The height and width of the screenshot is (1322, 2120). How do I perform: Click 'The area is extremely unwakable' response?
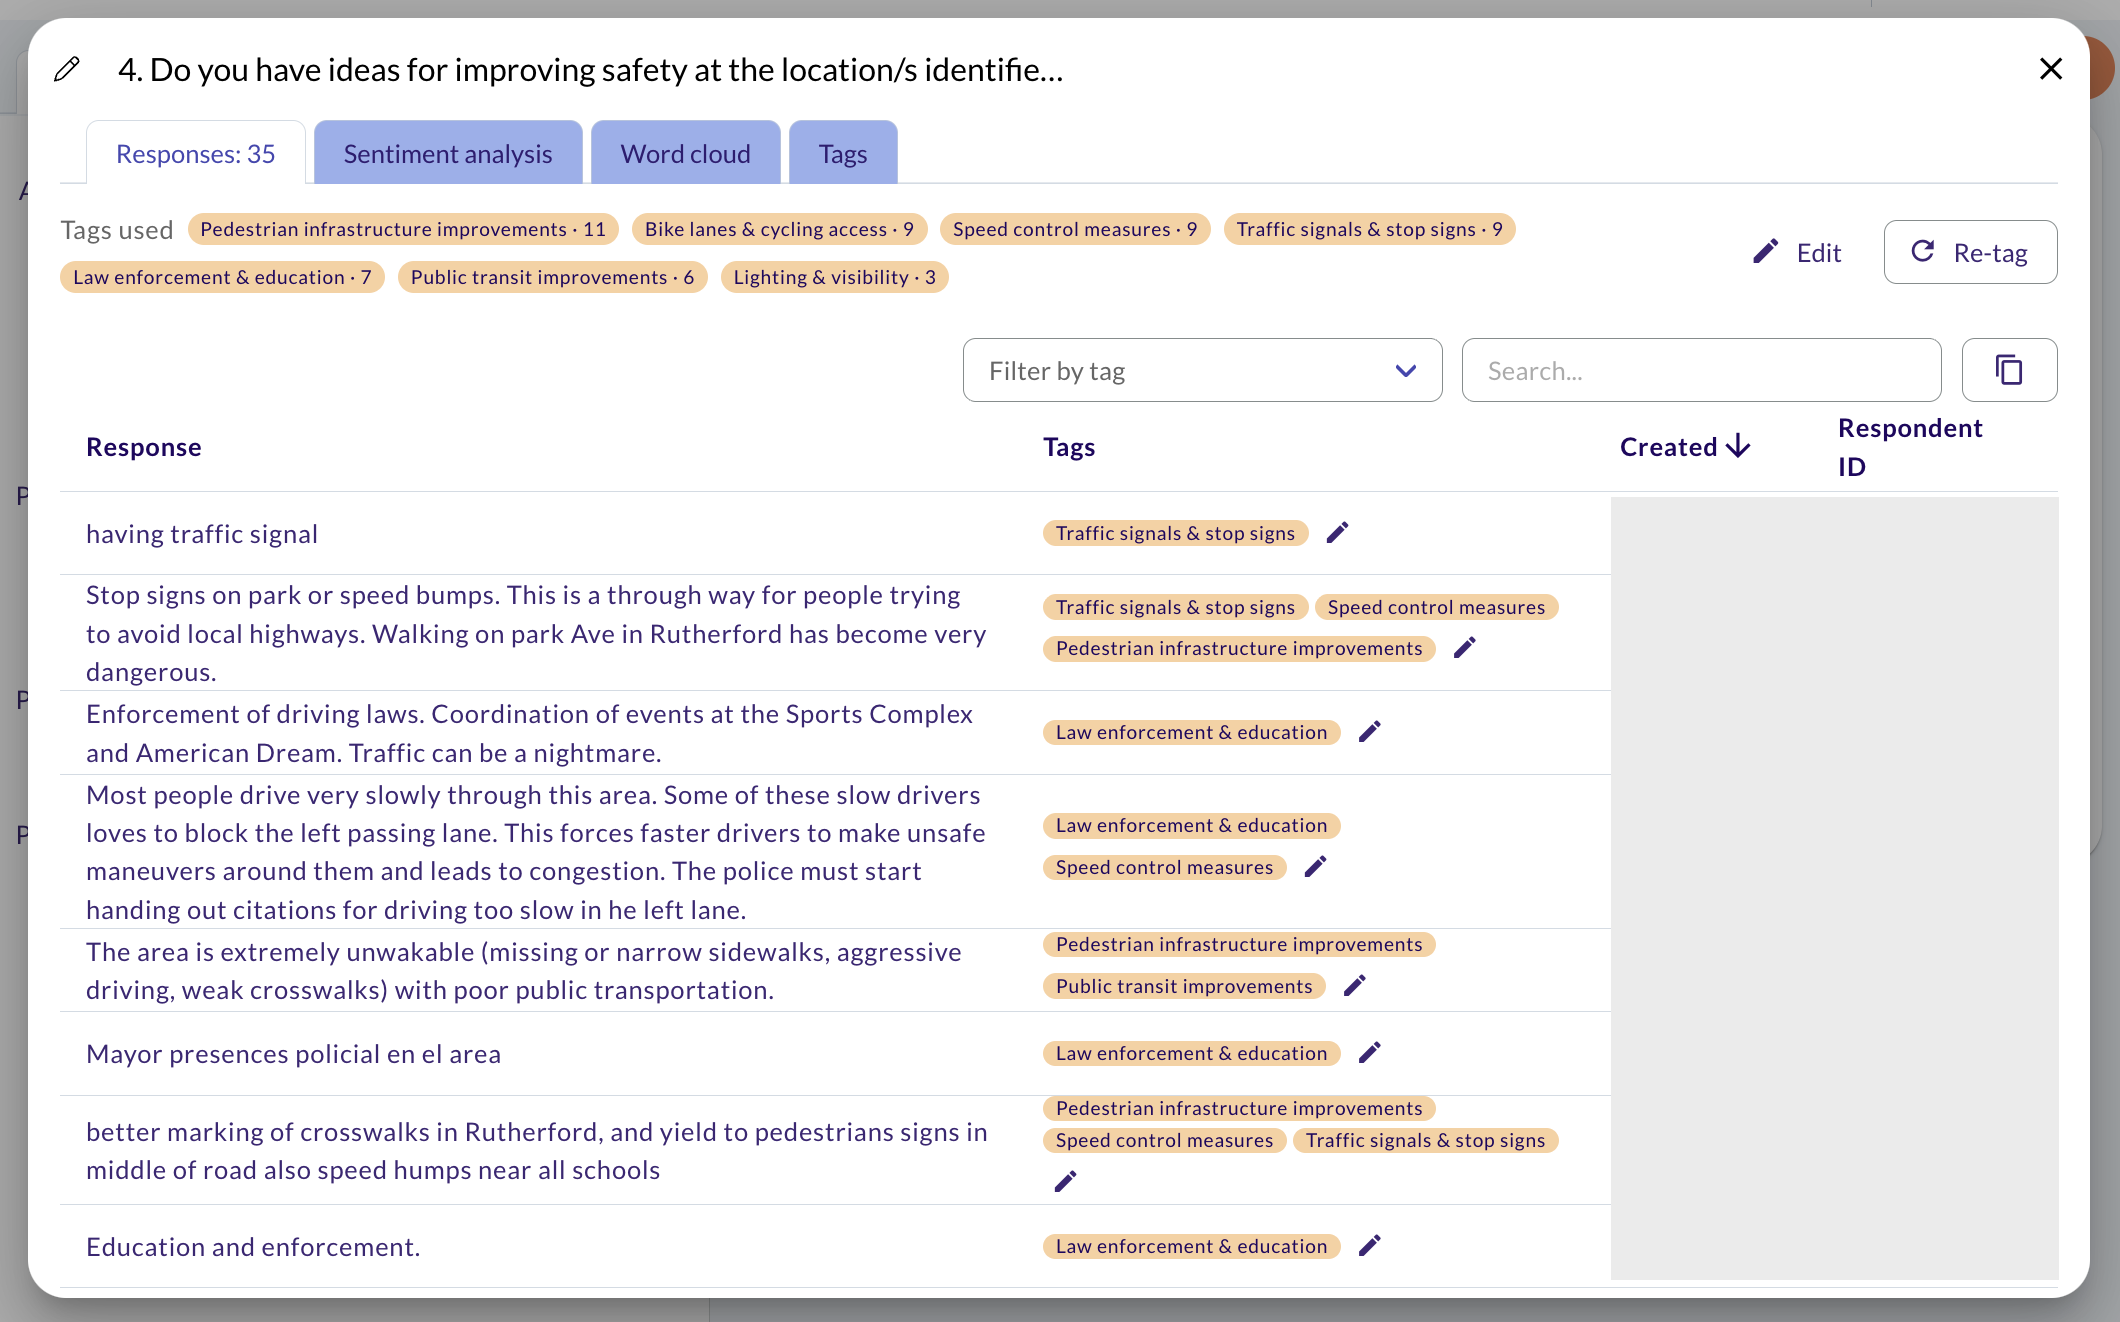[524, 971]
